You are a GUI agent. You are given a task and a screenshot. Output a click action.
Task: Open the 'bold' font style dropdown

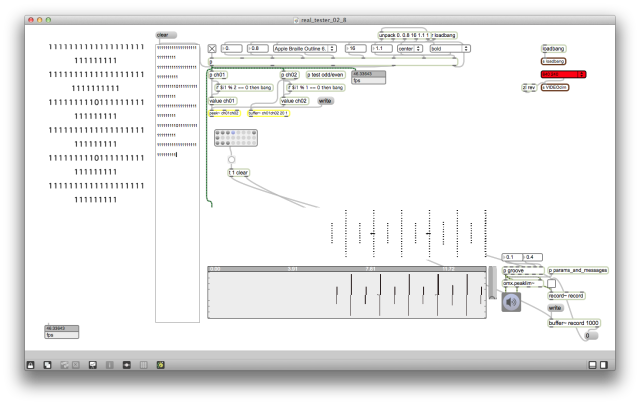[450, 49]
